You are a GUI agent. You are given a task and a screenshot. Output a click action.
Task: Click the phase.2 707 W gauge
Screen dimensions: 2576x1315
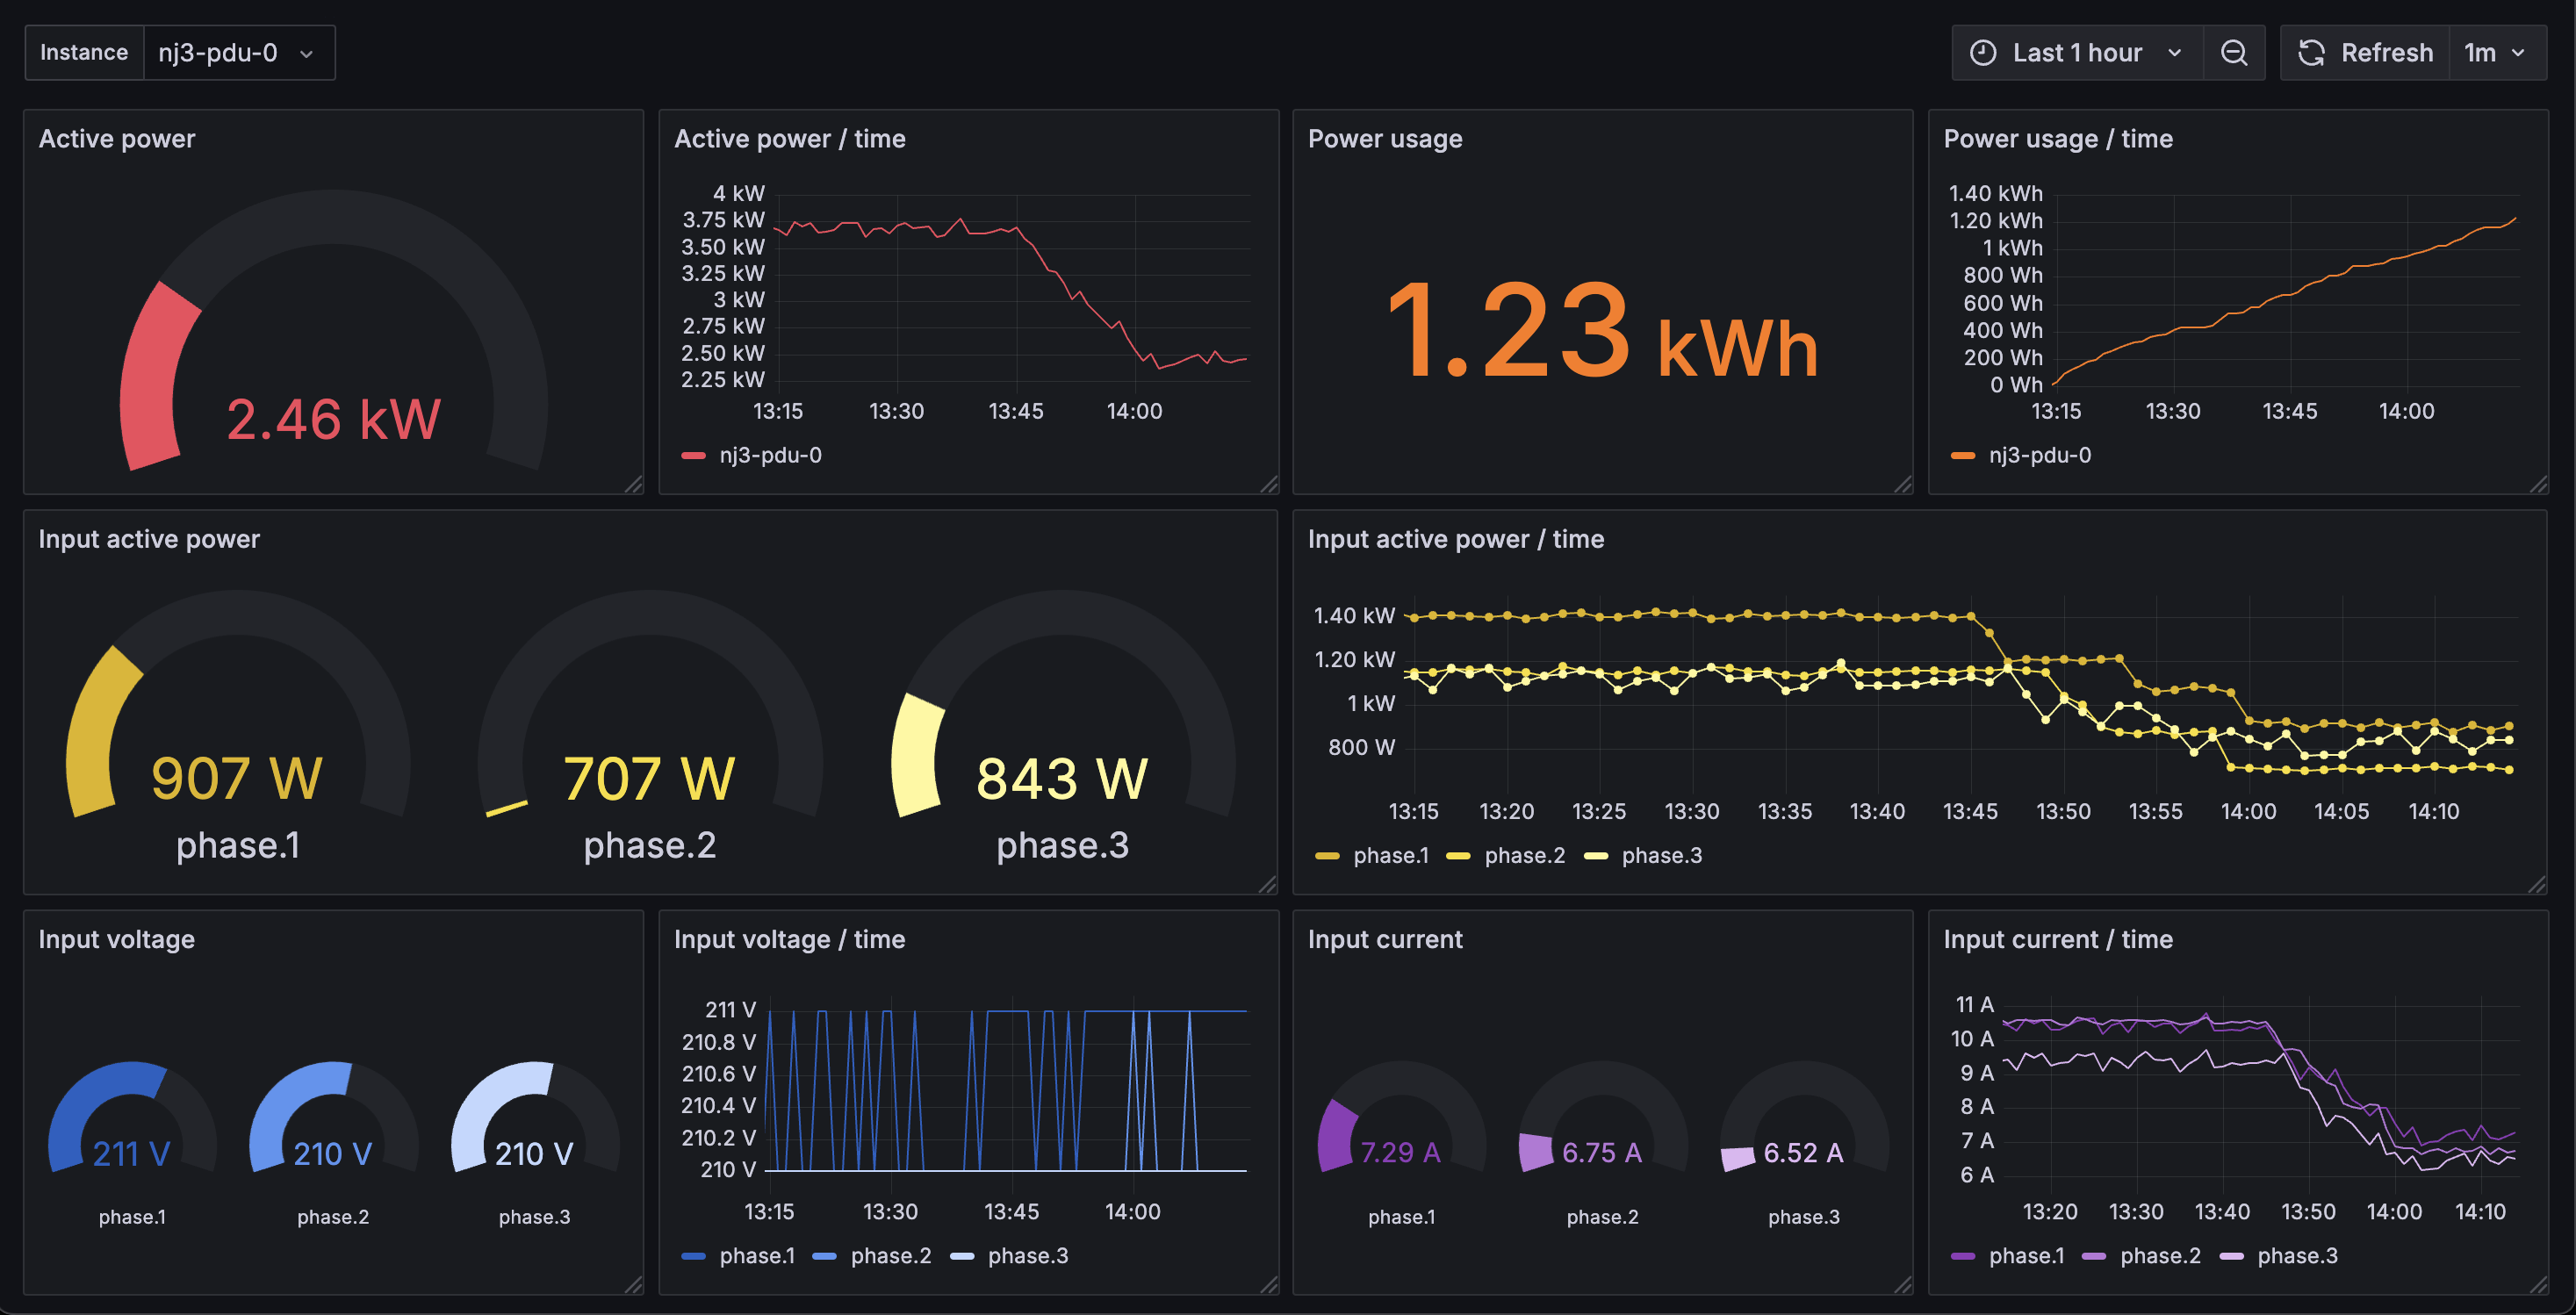[650, 725]
